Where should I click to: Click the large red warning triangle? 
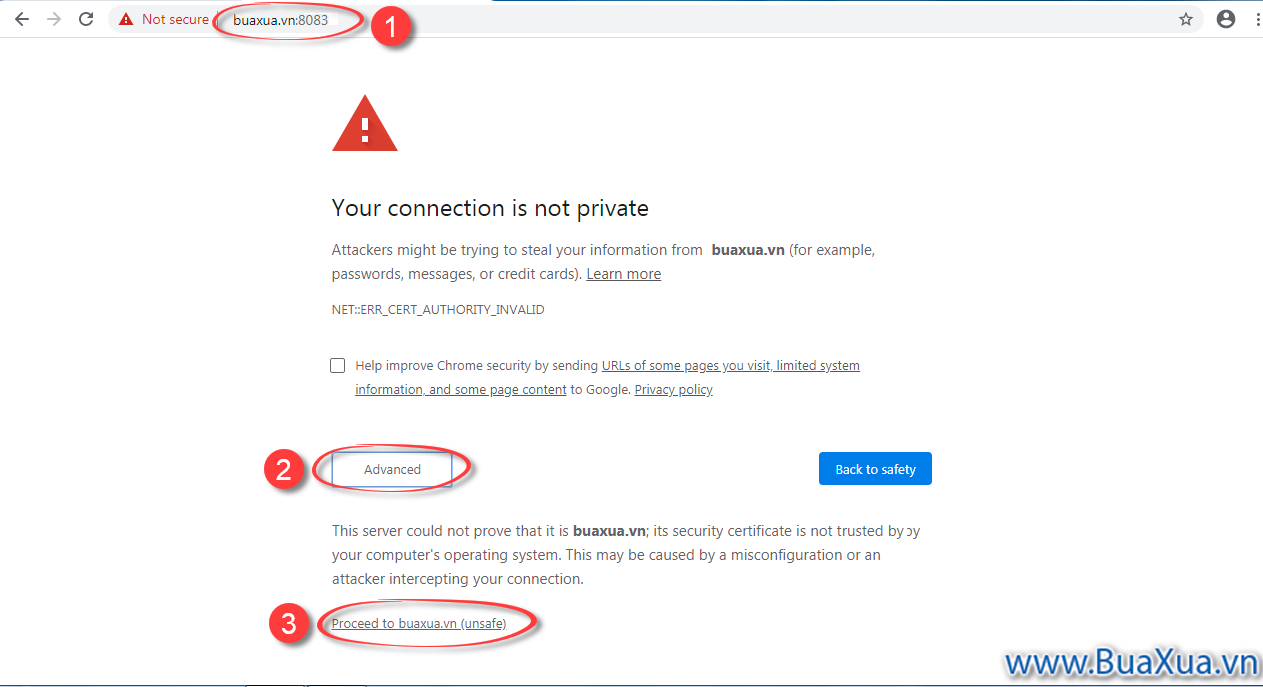point(365,123)
